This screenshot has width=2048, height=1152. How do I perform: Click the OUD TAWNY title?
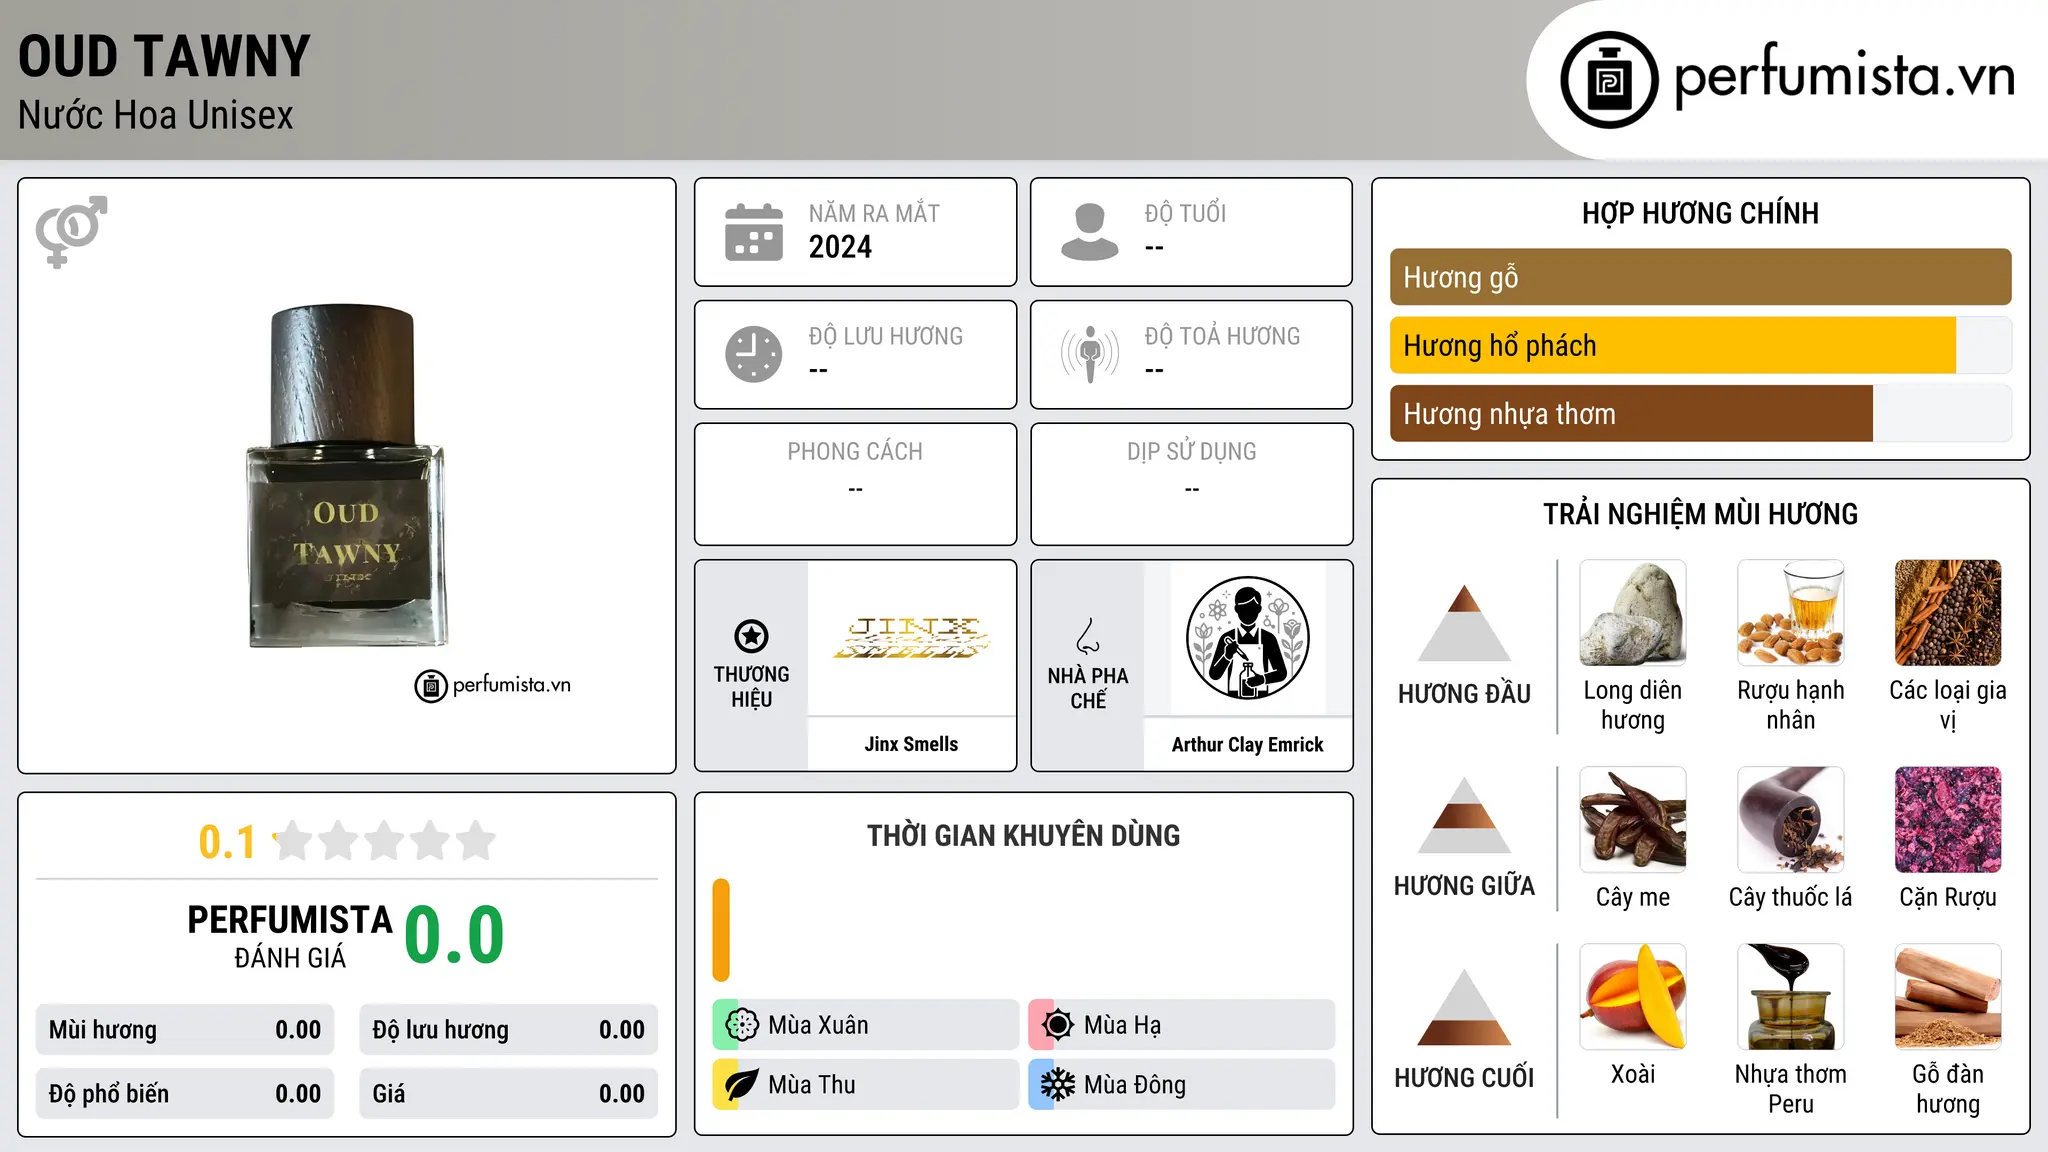164,56
